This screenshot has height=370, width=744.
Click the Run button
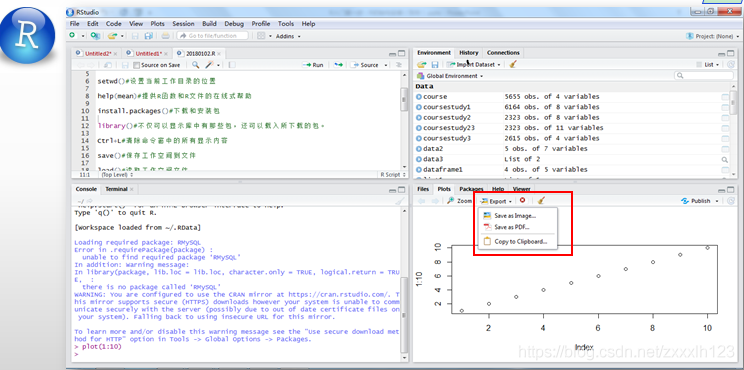pyautogui.click(x=313, y=65)
